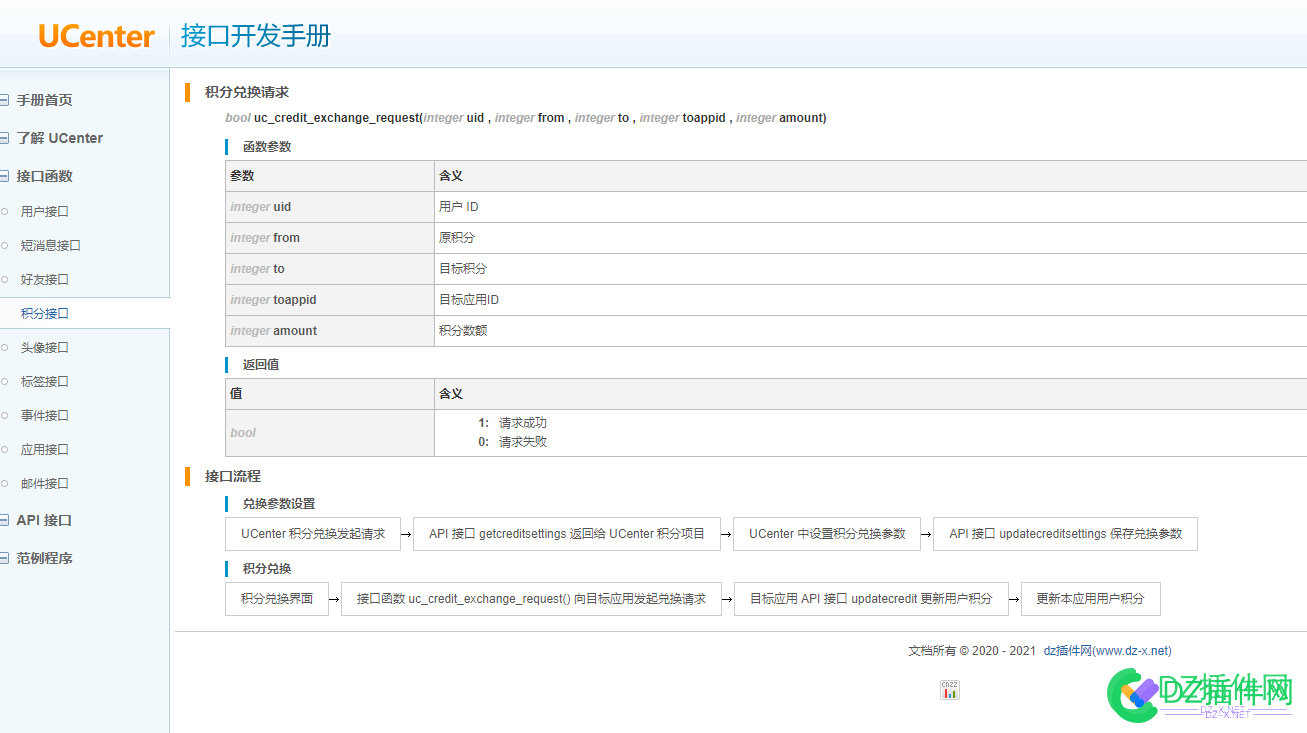Click the 积分数额 cell
Screen dimensions: 1307x733
870,331
